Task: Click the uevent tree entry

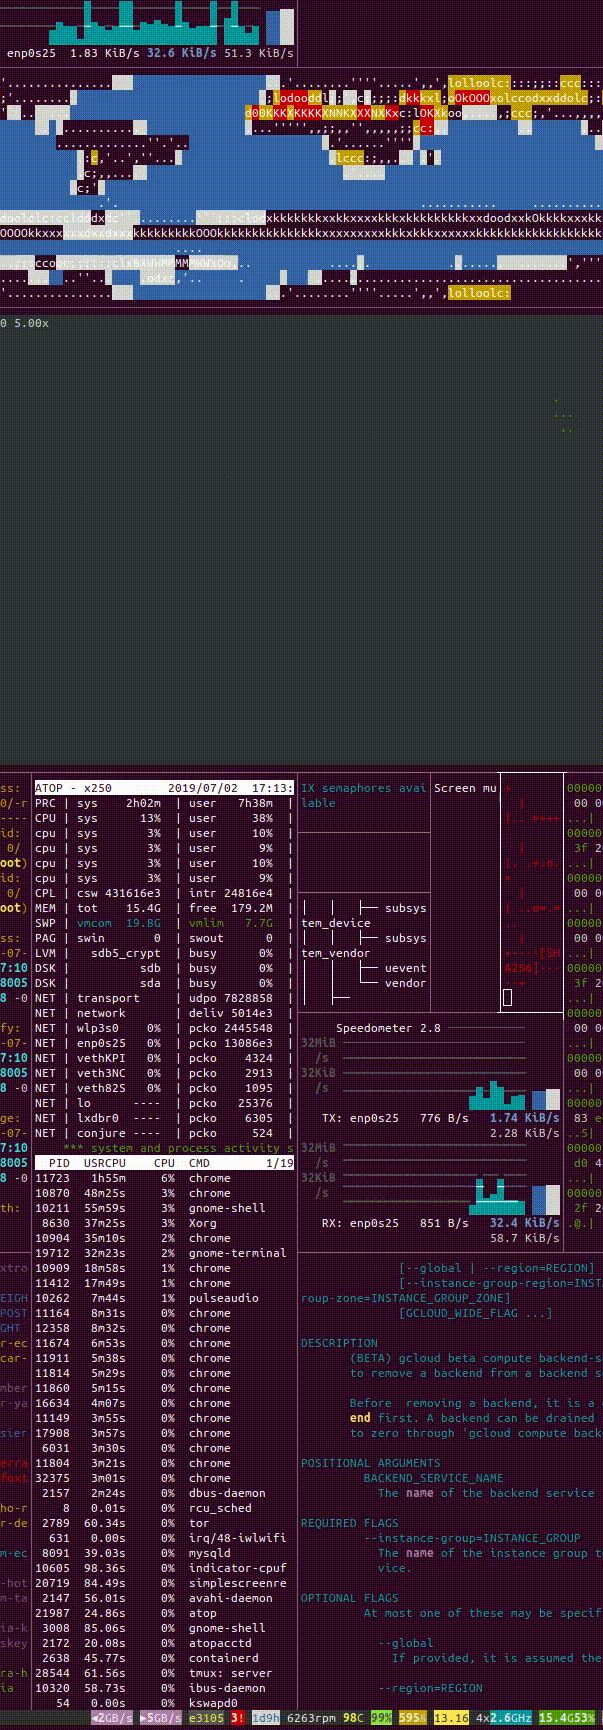Action: coord(405,968)
